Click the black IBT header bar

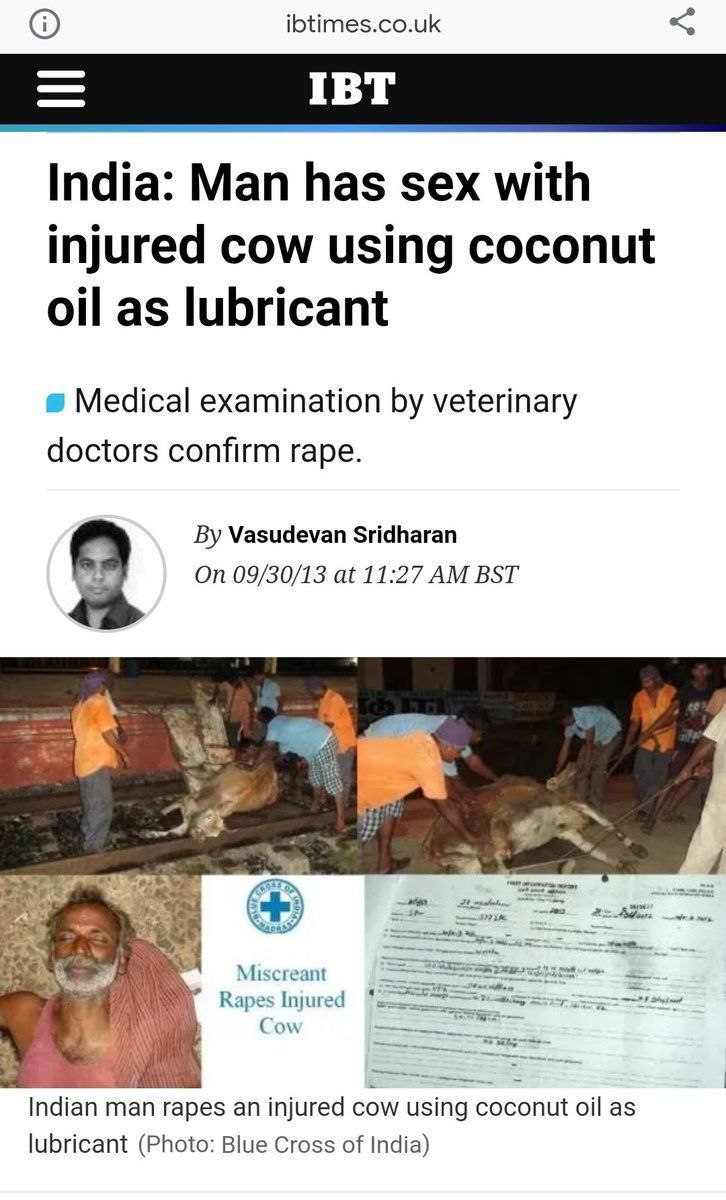pyautogui.click(x=363, y=89)
